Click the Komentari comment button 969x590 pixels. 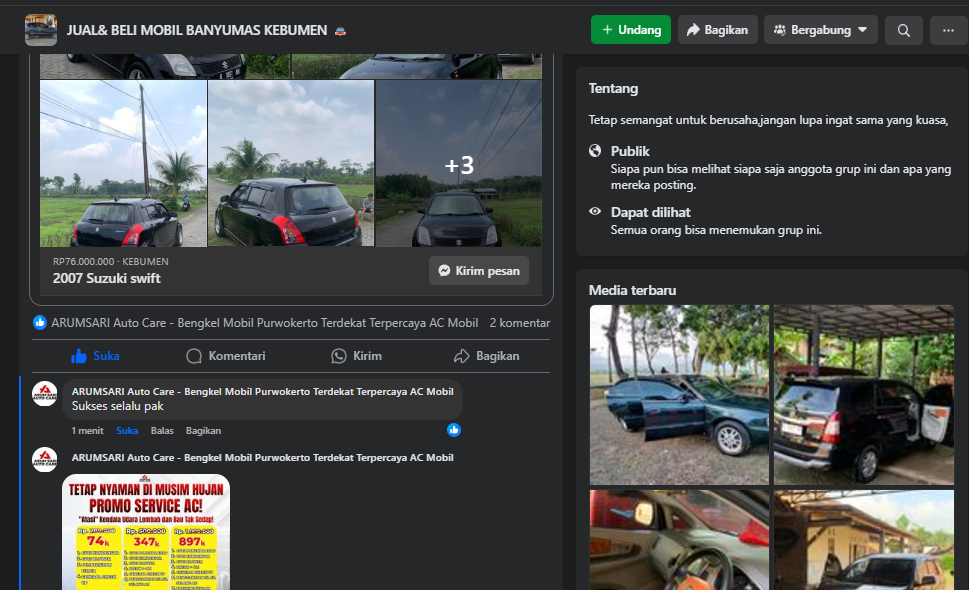tap(226, 356)
